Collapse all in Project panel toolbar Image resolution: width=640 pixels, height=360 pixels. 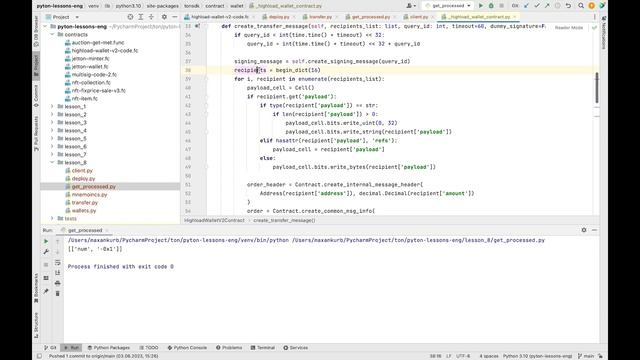tap(151, 17)
